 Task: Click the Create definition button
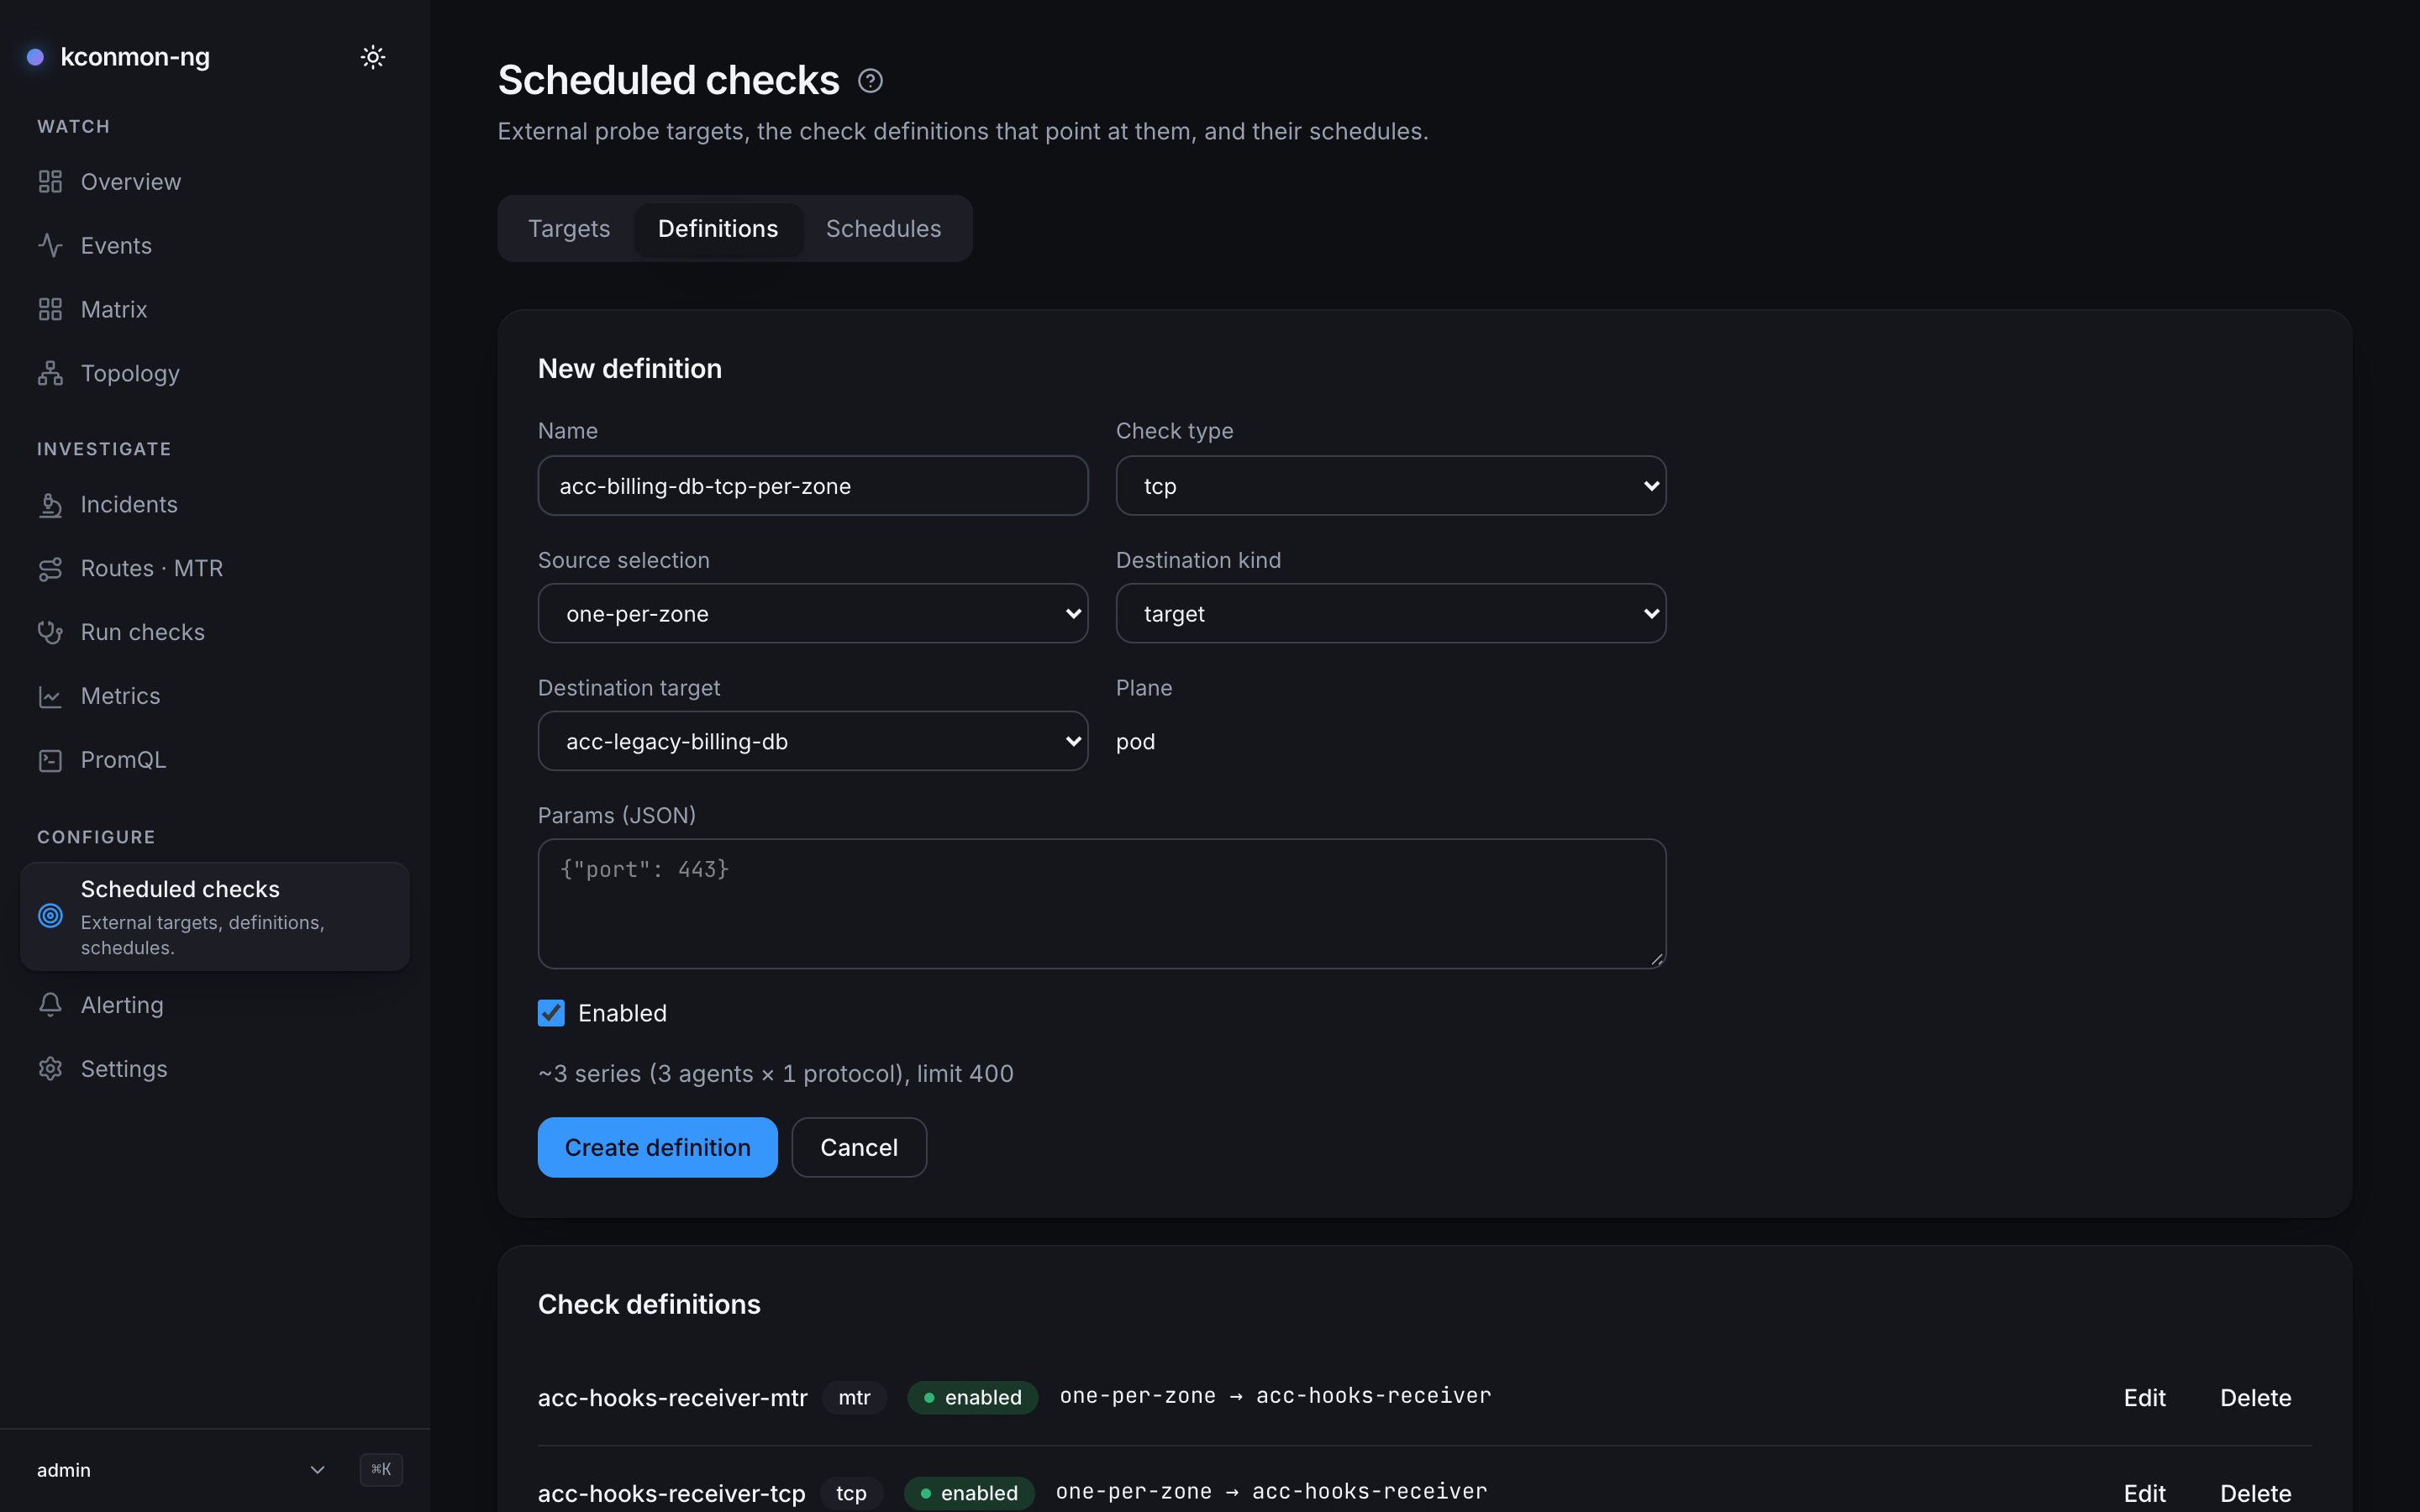coord(657,1147)
